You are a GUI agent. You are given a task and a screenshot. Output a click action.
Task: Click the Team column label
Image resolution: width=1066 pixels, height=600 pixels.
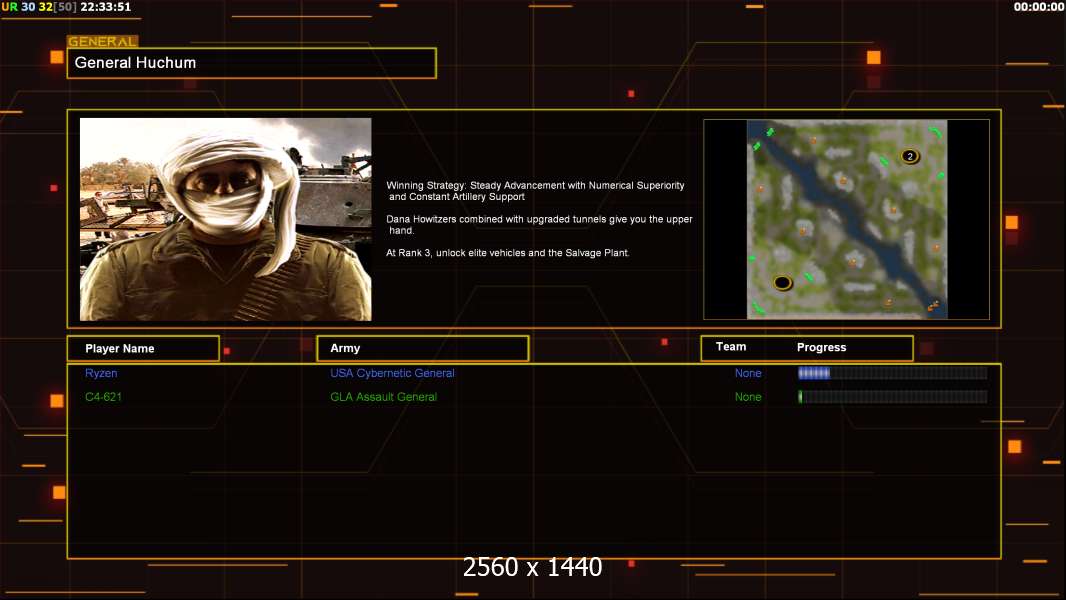click(x=731, y=347)
